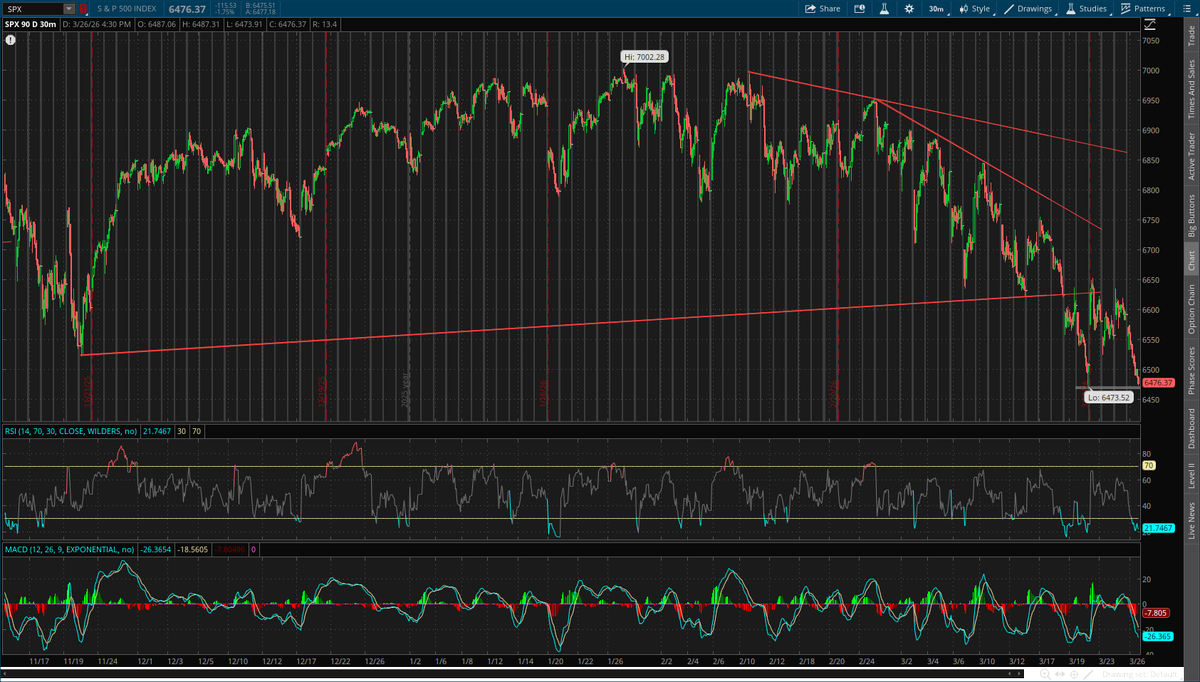1200x682 pixels.
Task: Click the SPX 90 D 30m chart title
Action: (x=30, y=24)
